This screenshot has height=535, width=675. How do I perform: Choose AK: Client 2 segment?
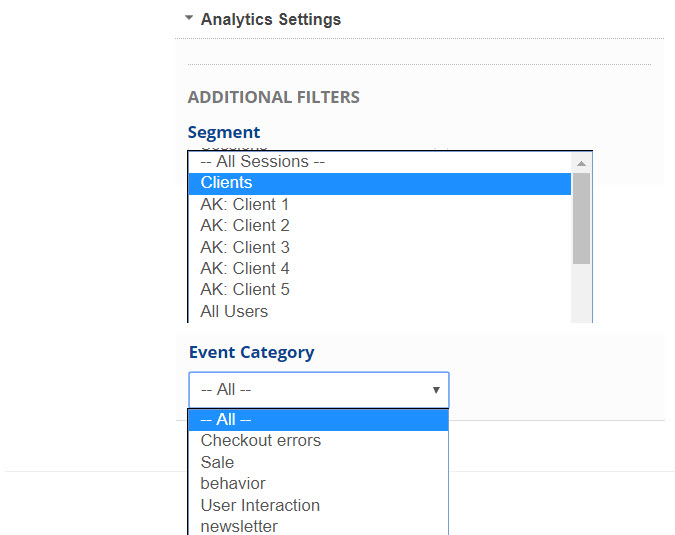(x=245, y=226)
